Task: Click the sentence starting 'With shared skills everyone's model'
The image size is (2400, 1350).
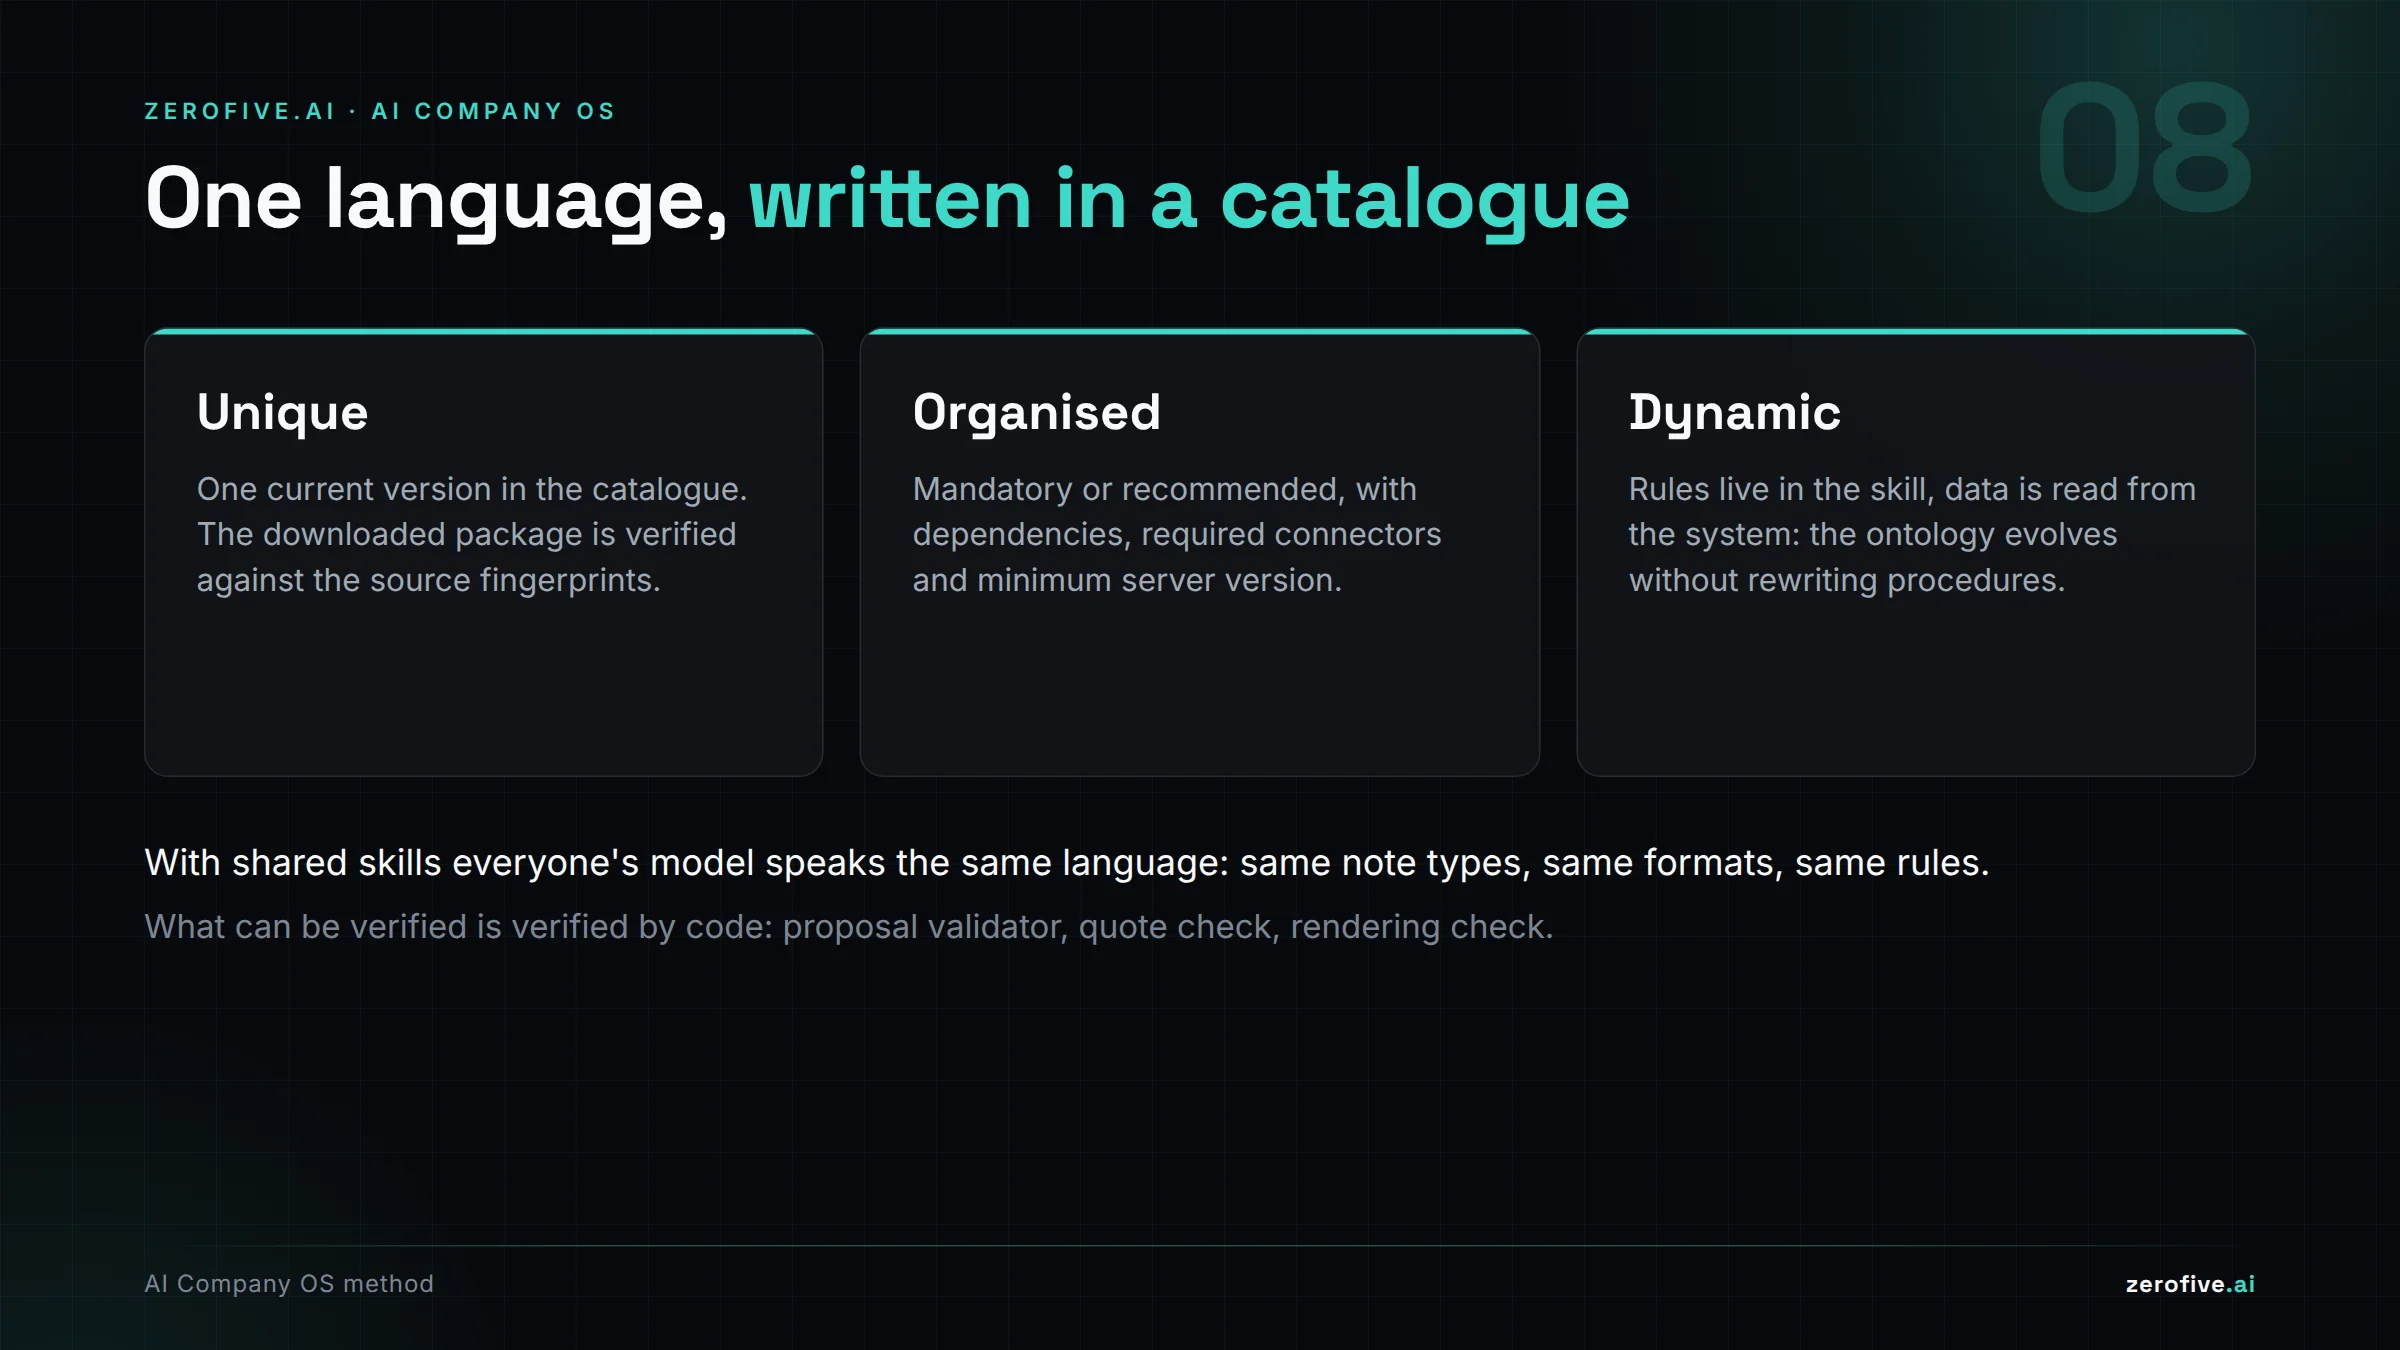Action: click(1067, 863)
